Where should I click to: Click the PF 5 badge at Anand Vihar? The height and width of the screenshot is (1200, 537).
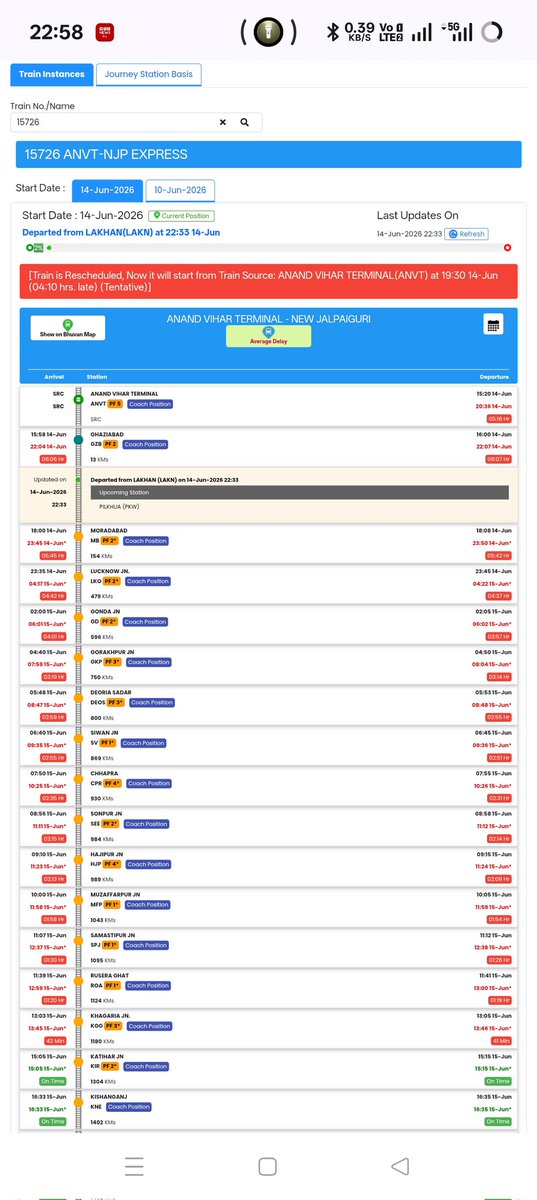(115, 404)
